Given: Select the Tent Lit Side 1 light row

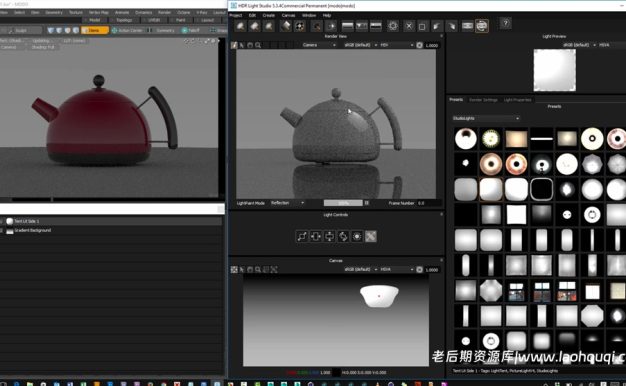Looking at the screenshot, I should [x=111, y=221].
